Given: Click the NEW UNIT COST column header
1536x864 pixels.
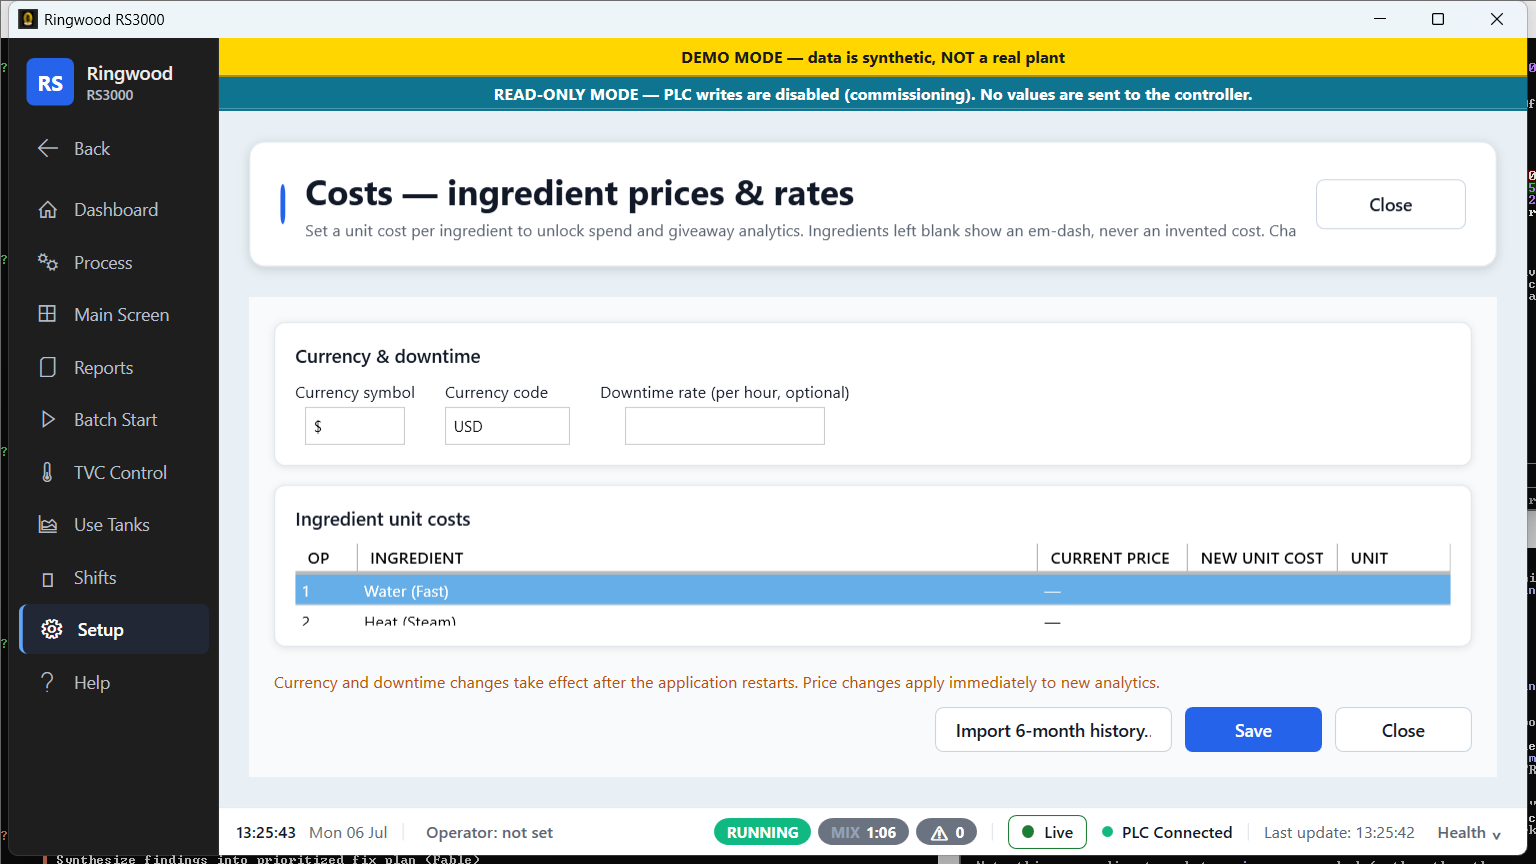Looking at the screenshot, I should [1262, 558].
